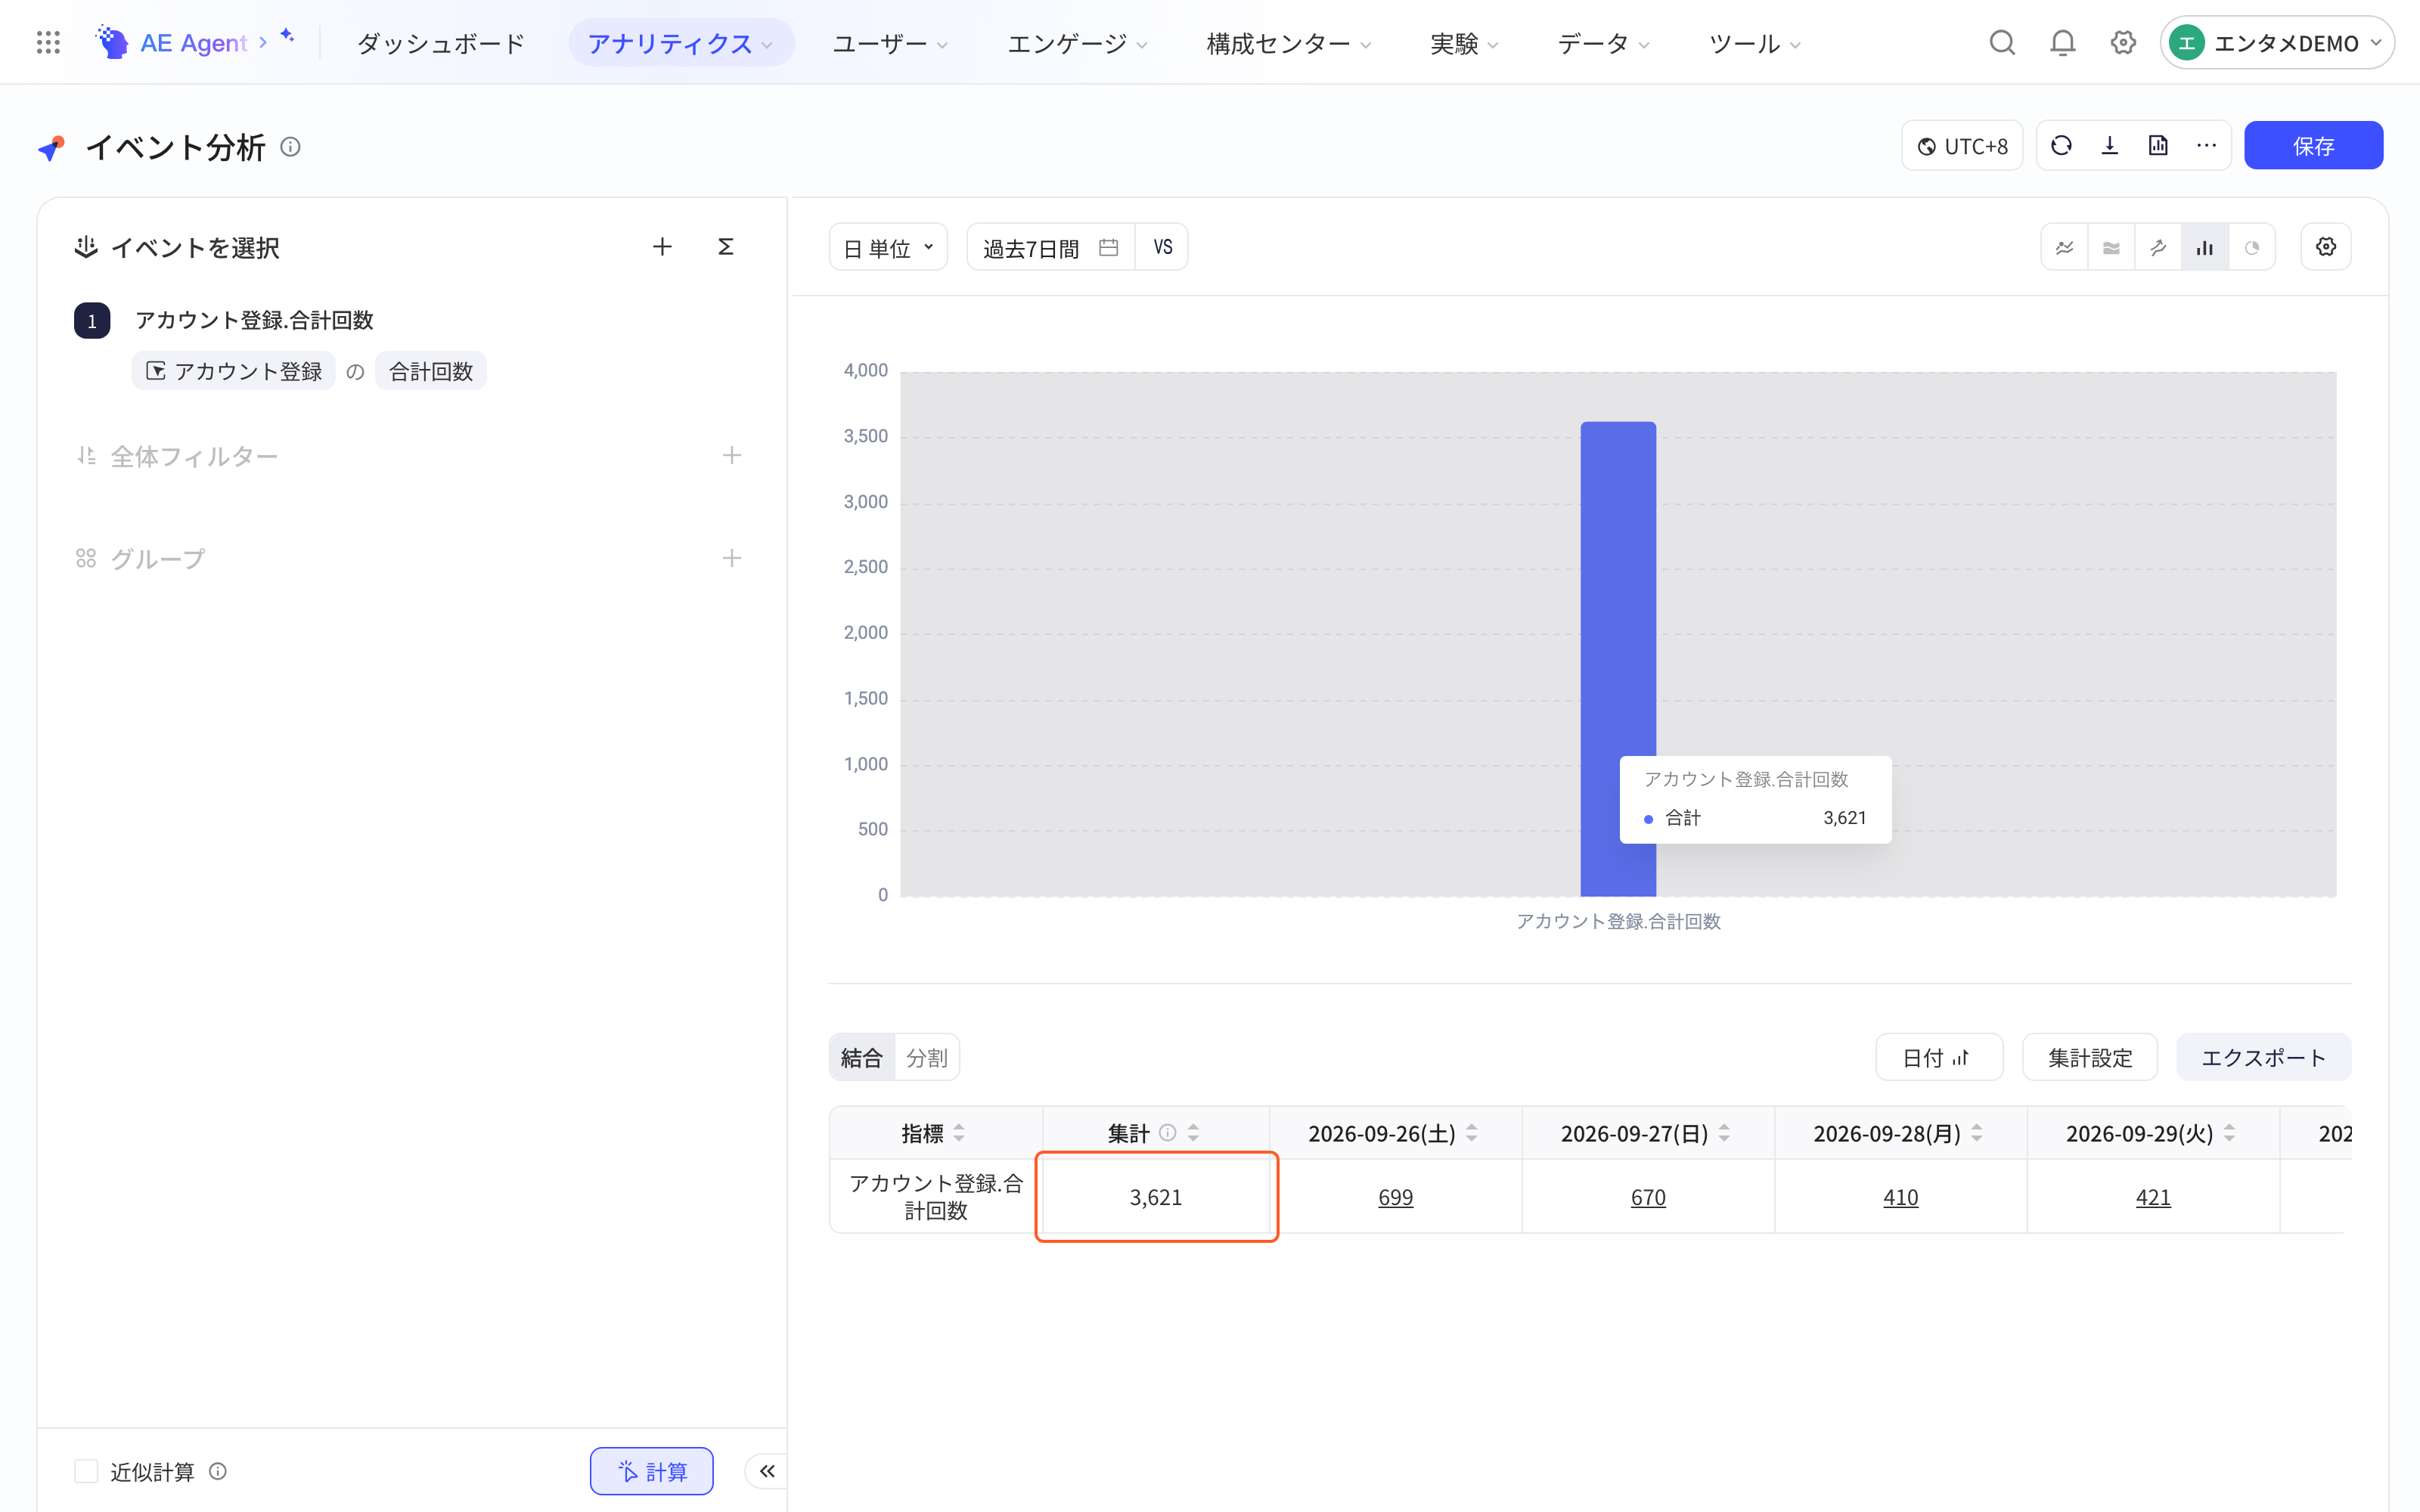
Task: Open the アナリティクス menu
Action: pos(681,43)
